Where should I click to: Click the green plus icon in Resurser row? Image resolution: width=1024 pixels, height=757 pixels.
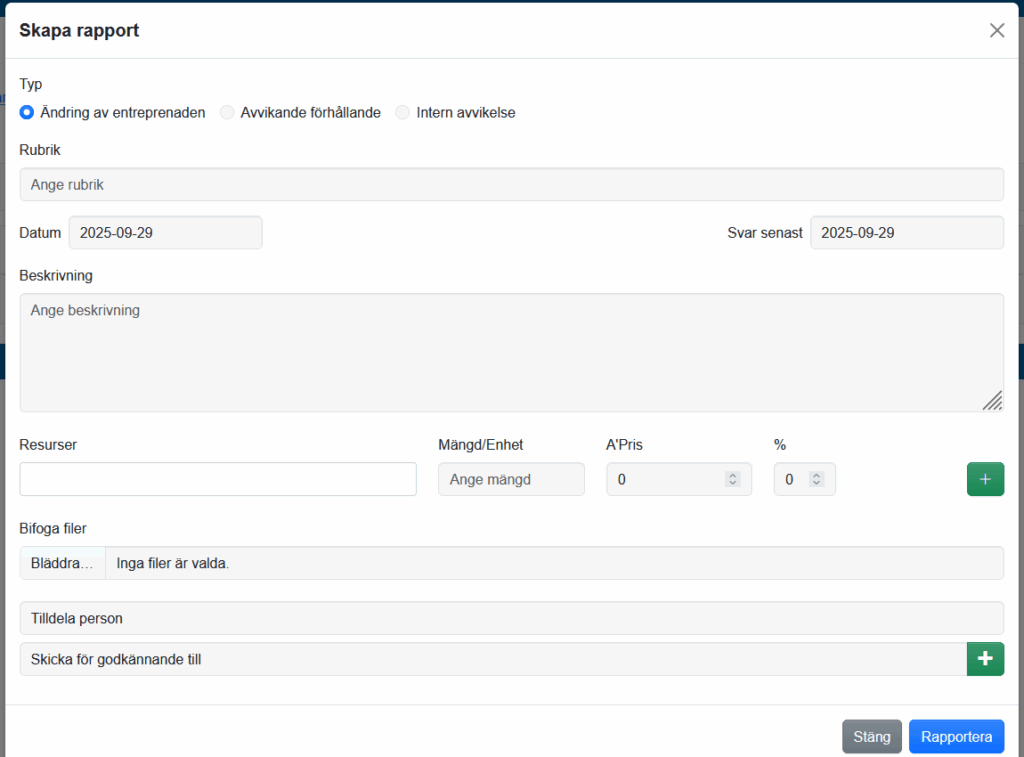point(985,479)
